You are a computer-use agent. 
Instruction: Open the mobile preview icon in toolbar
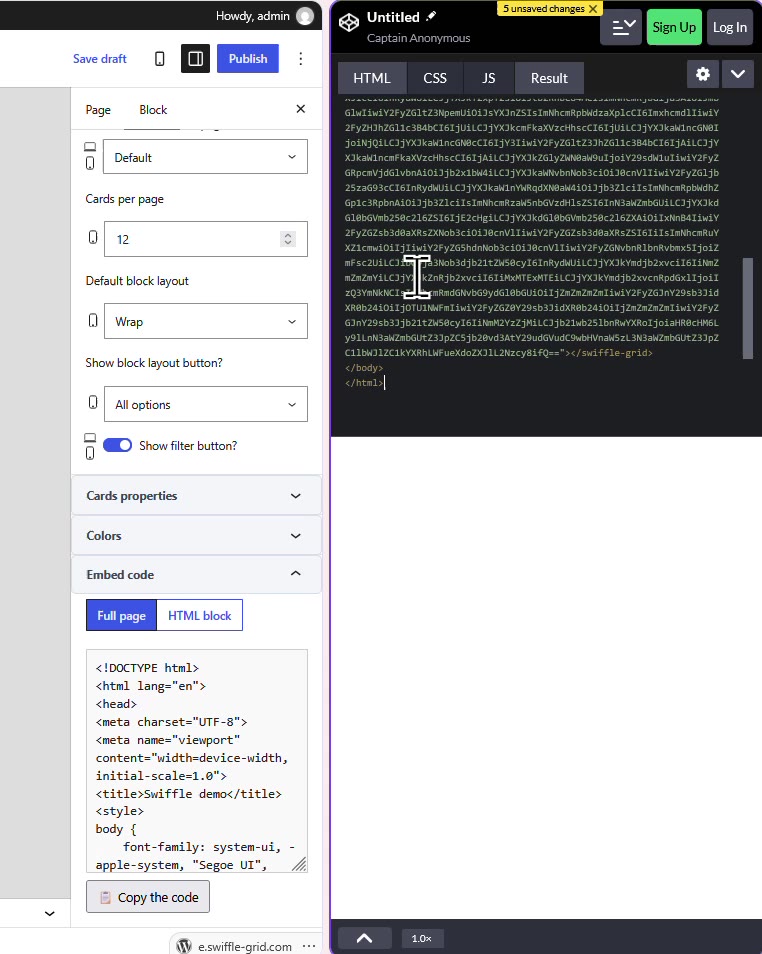point(159,58)
